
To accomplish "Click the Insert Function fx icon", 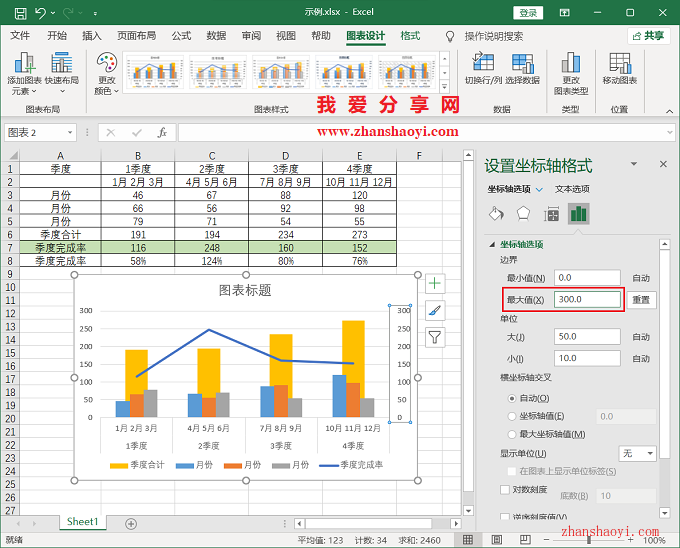I will 162,133.
